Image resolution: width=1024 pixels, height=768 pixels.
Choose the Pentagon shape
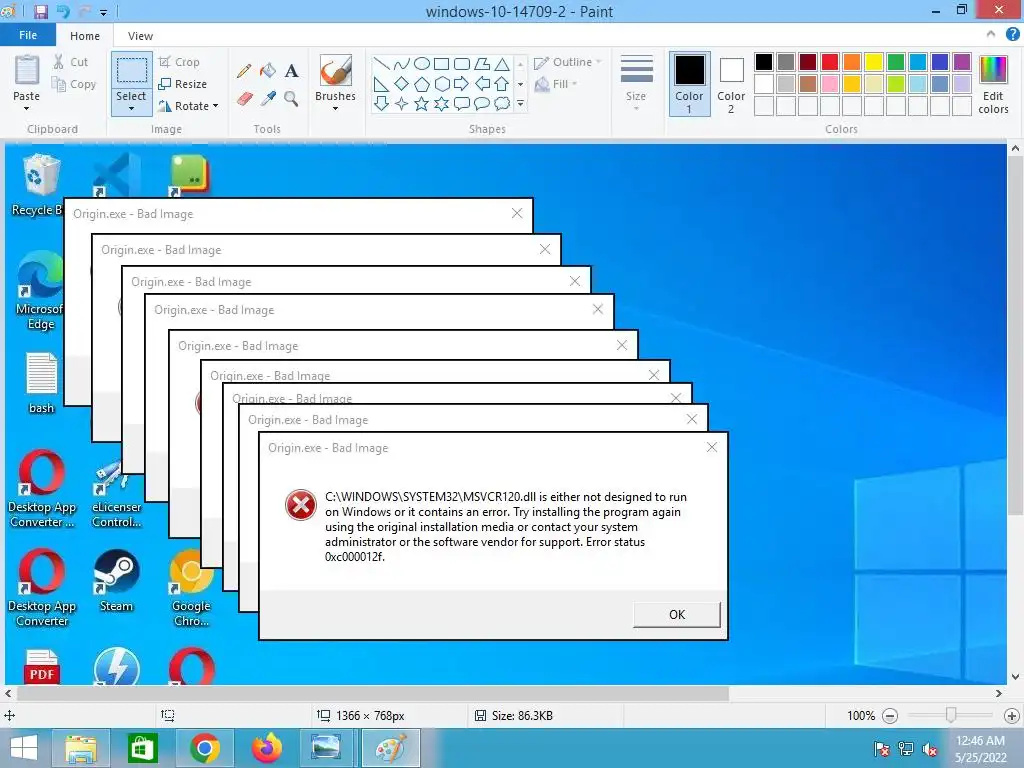[x=422, y=84]
